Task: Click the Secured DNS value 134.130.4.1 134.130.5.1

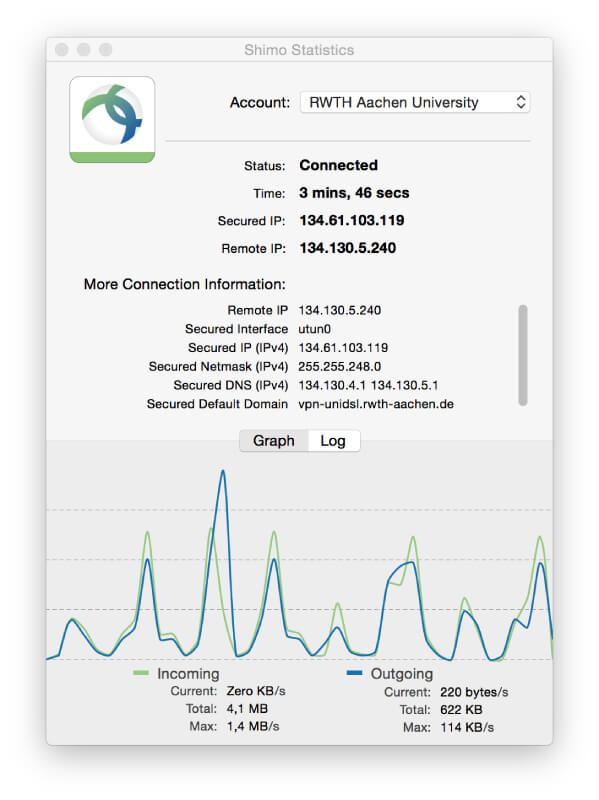Action: 368,385
